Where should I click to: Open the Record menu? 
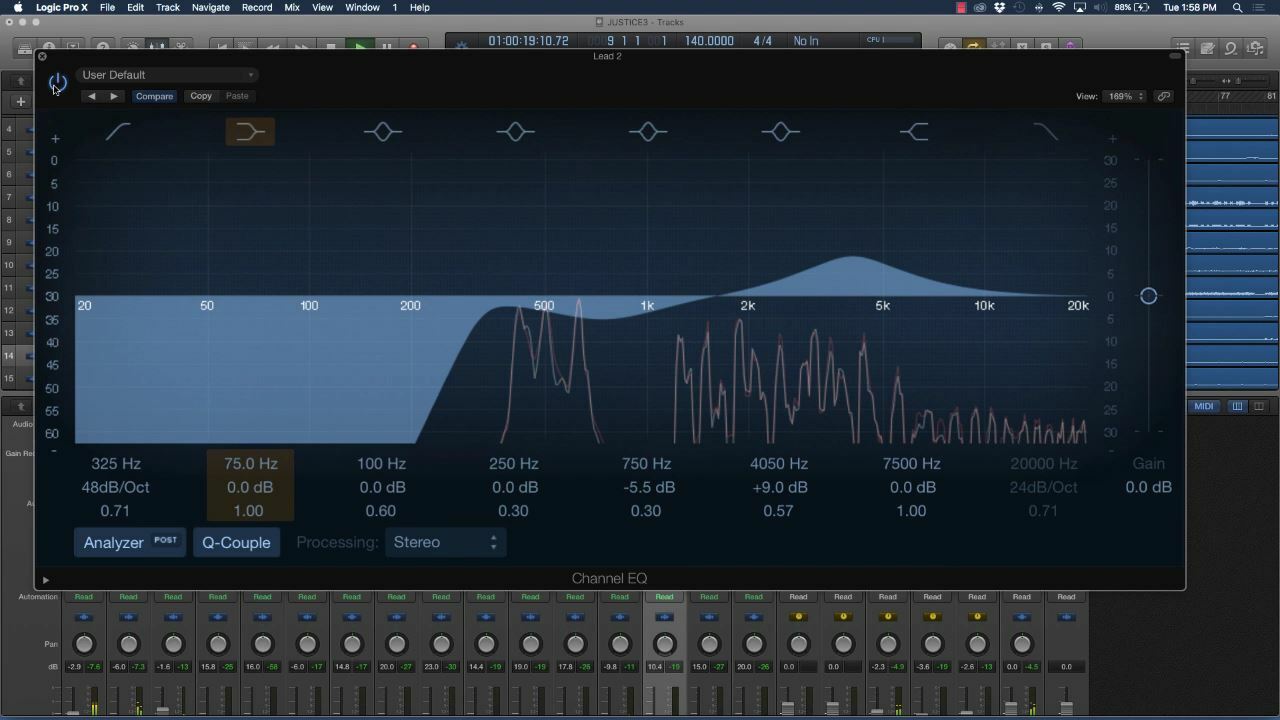(x=257, y=7)
